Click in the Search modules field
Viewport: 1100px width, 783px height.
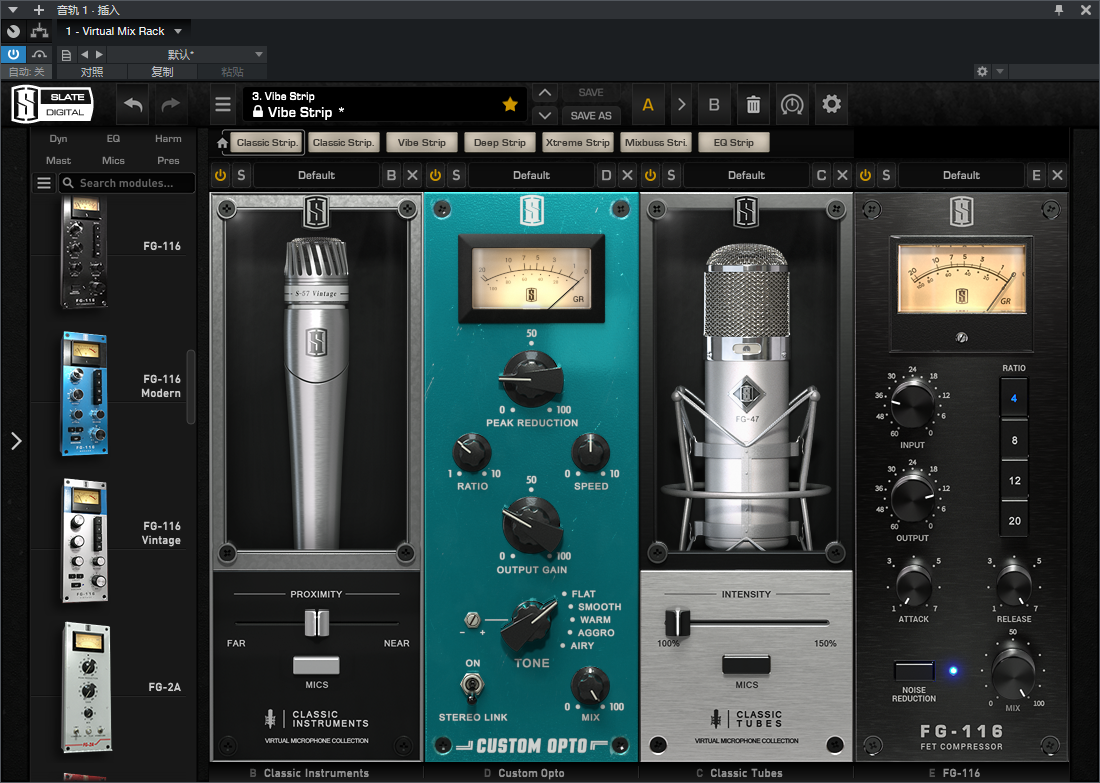126,183
